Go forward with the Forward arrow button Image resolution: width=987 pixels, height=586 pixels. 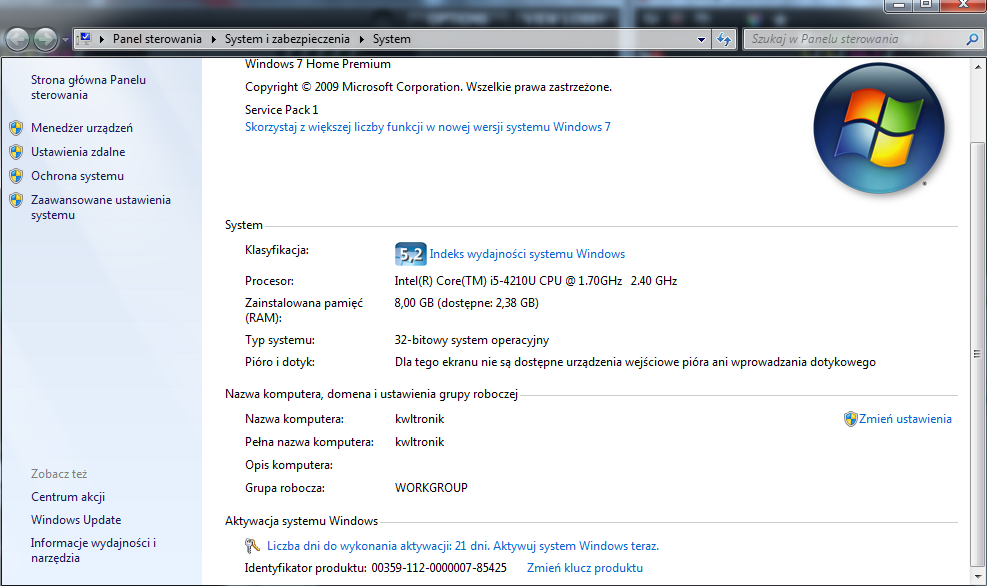[x=45, y=40]
